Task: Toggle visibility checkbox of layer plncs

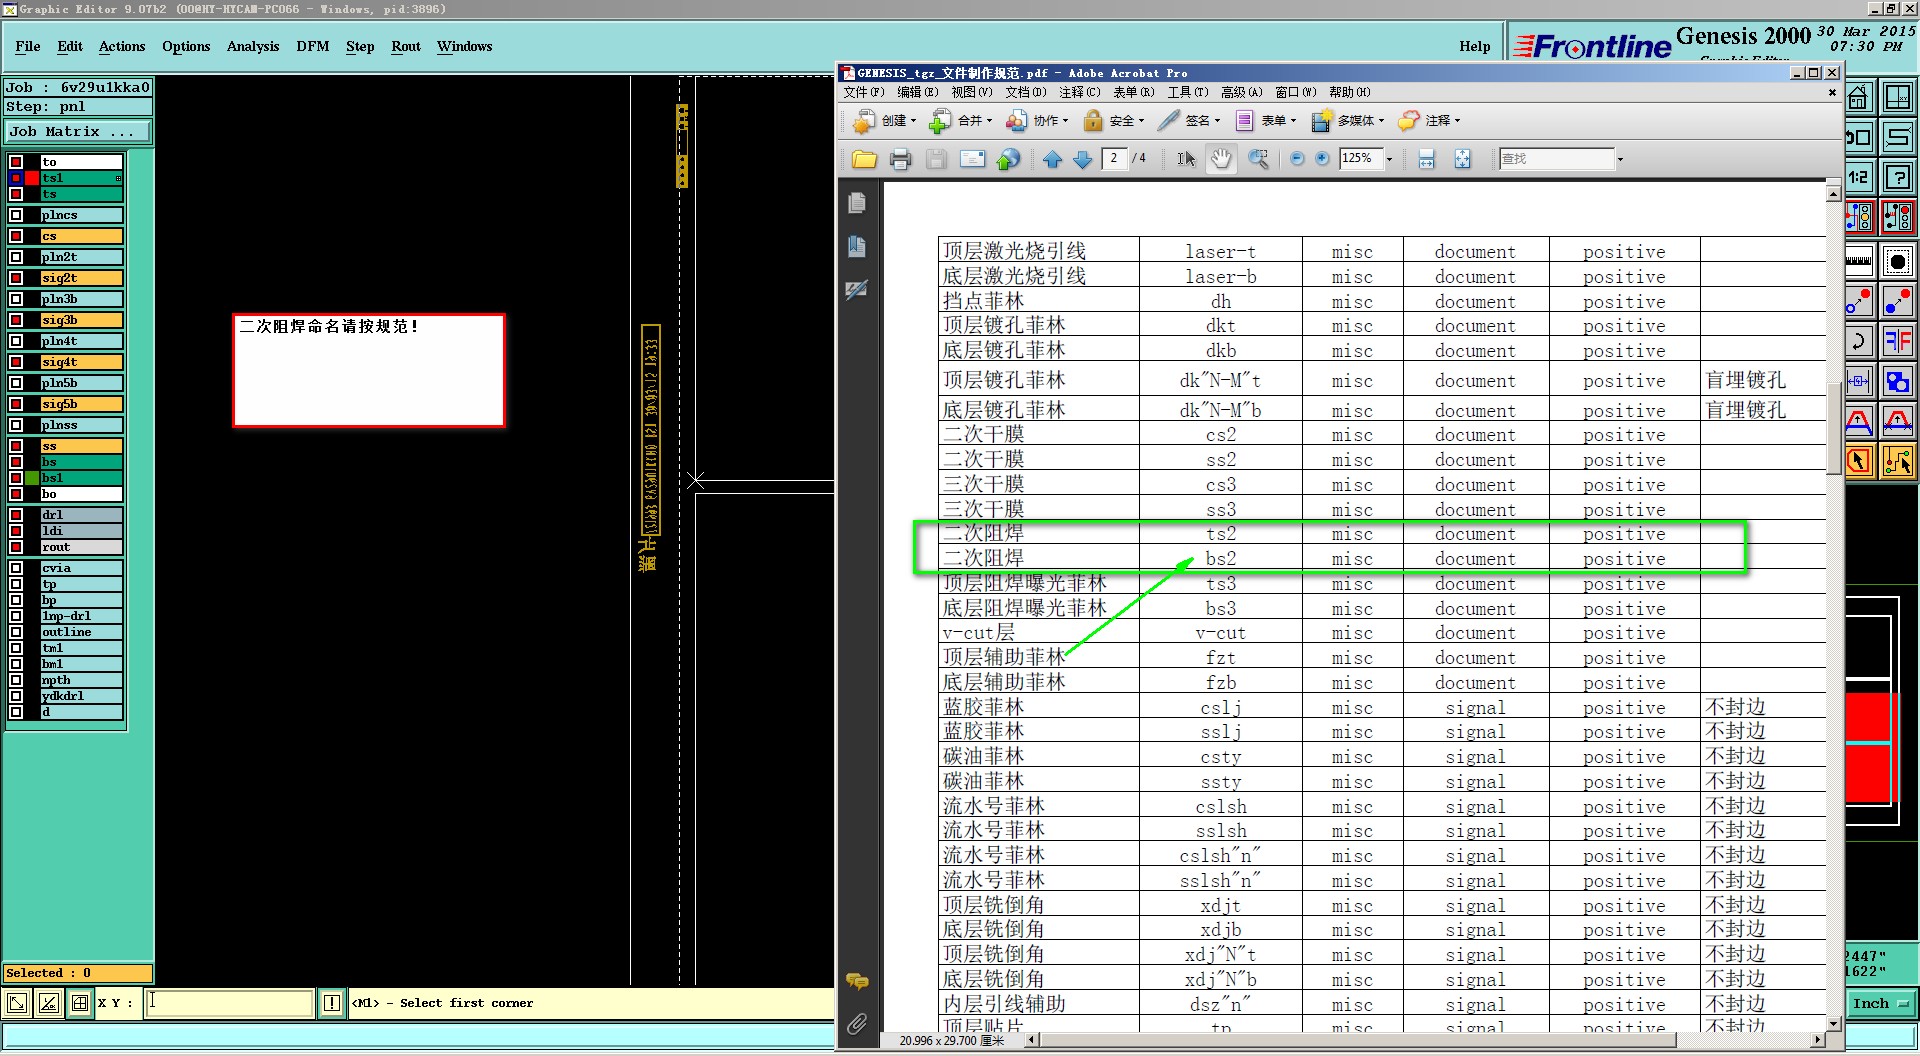Action: [x=16, y=215]
